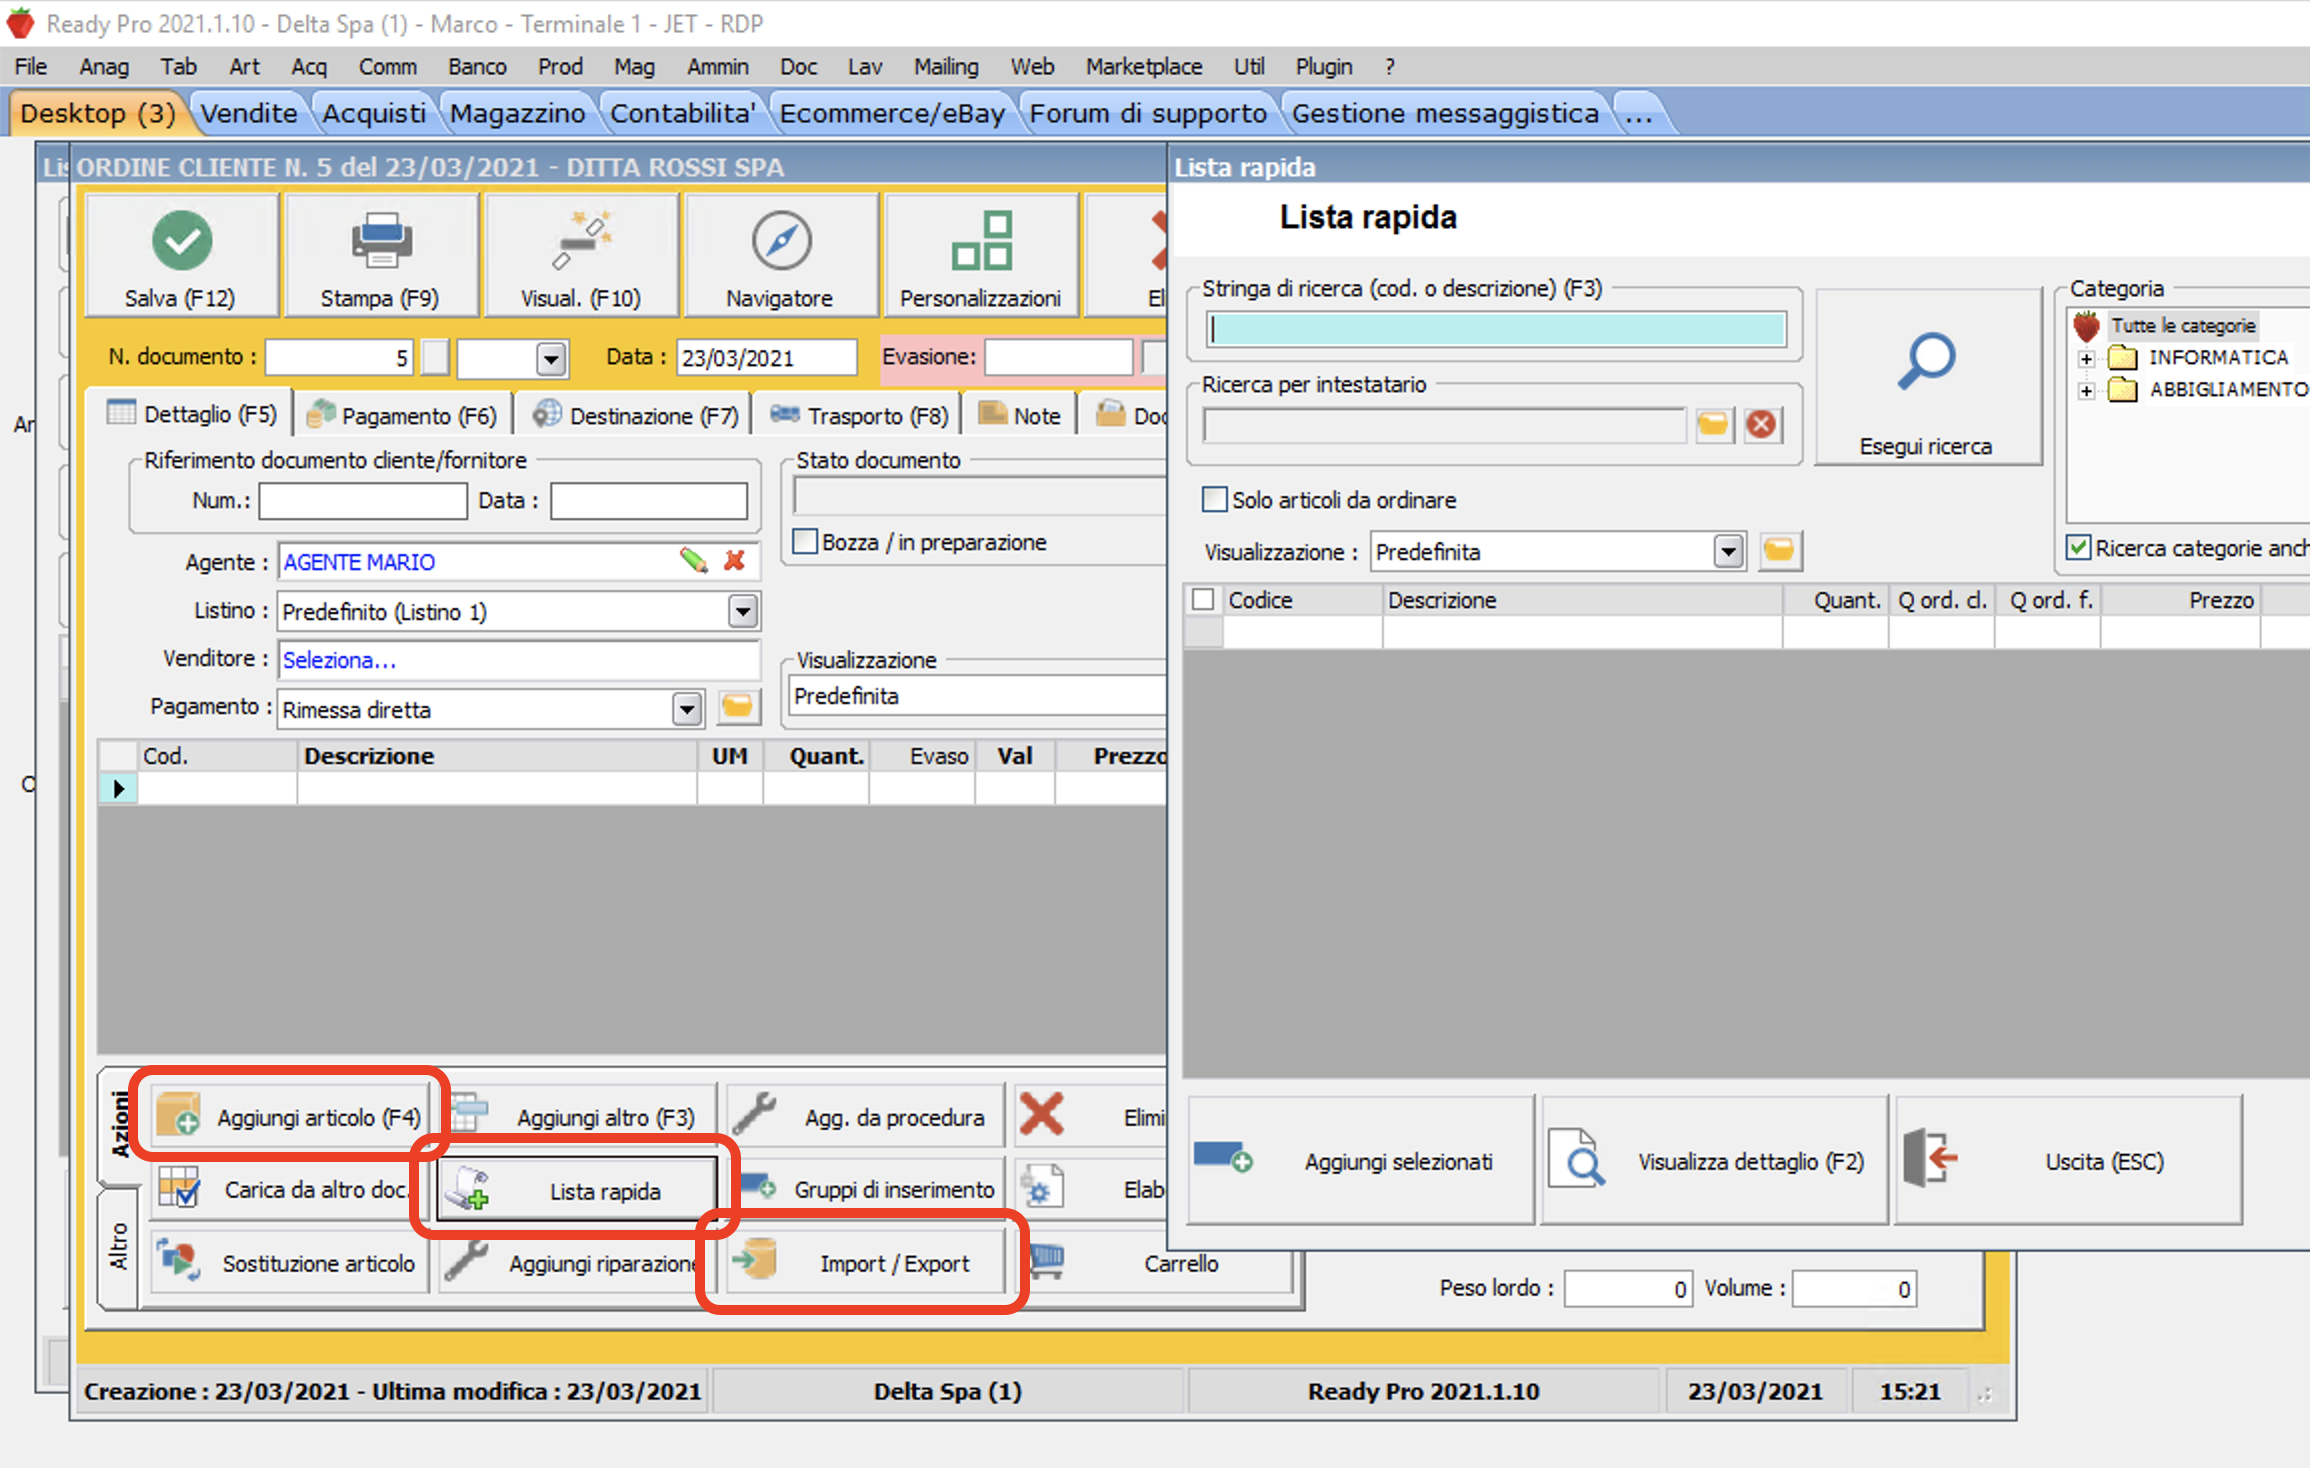Open the Gestione messaggistica tab
The height and width of the screenshot is (1468, 2310).
click(x=1445, y=113)
